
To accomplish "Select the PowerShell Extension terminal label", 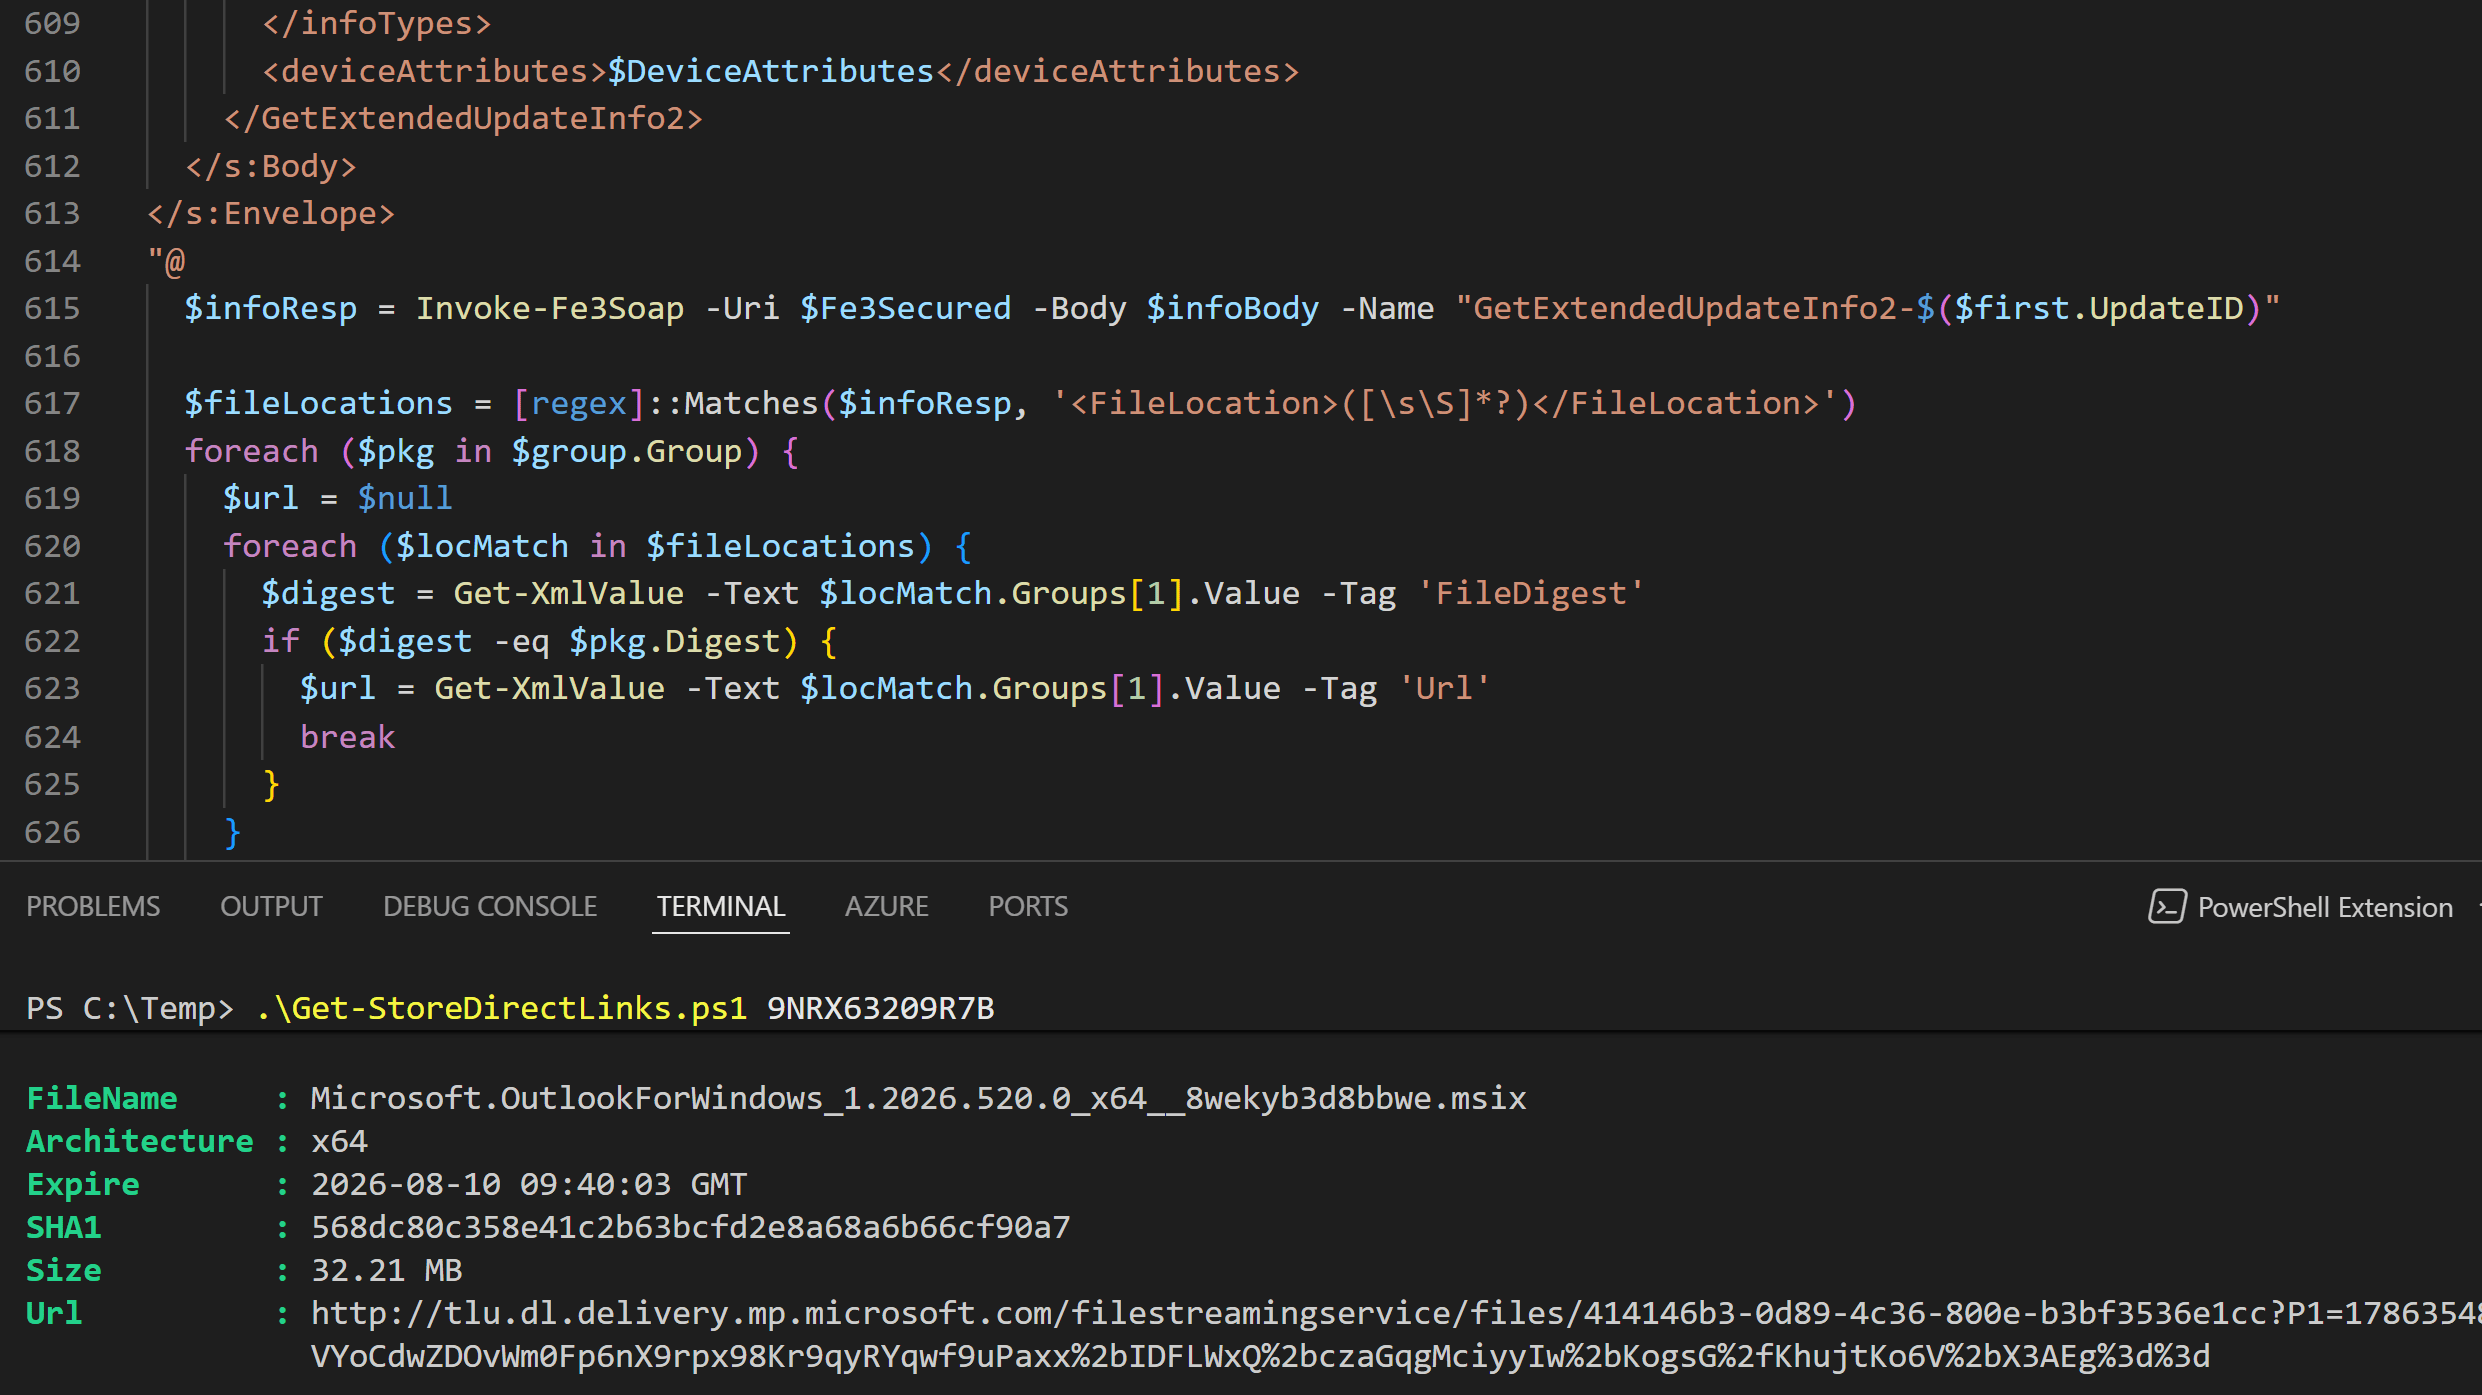I will click(x=2325, y=907).
